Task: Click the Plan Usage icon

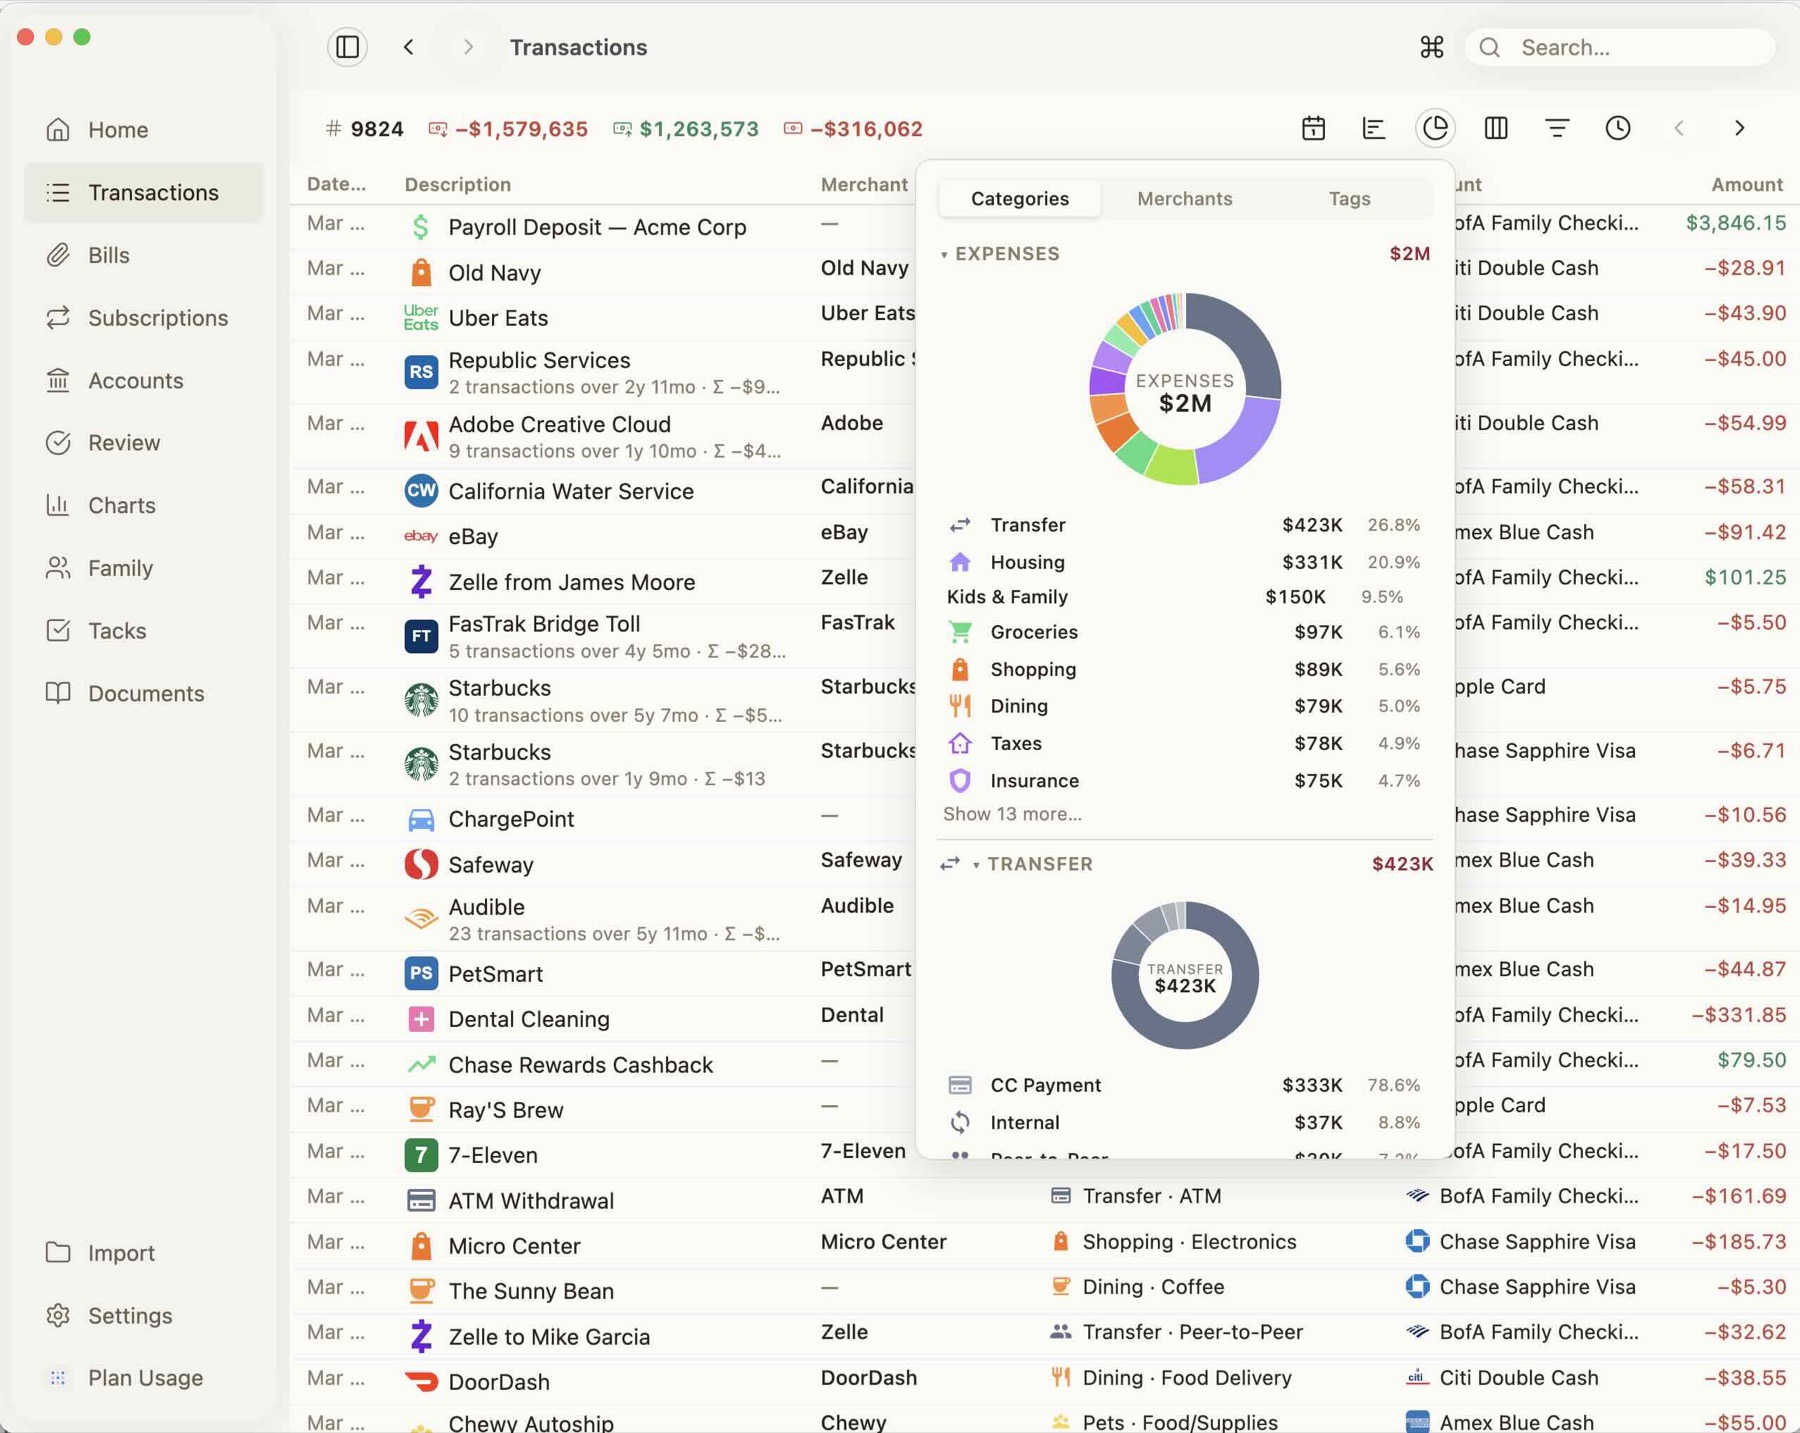Action: point(58,1378)
